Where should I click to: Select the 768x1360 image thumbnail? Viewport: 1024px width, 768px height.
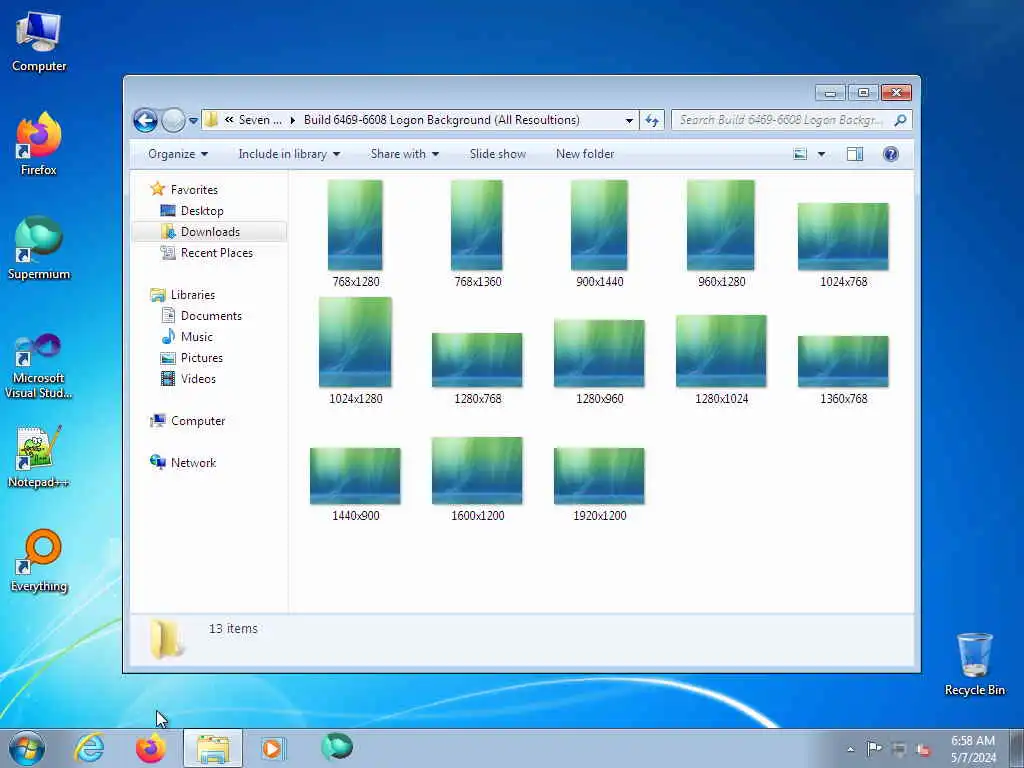pyautogui.click(x=477, y=225)
